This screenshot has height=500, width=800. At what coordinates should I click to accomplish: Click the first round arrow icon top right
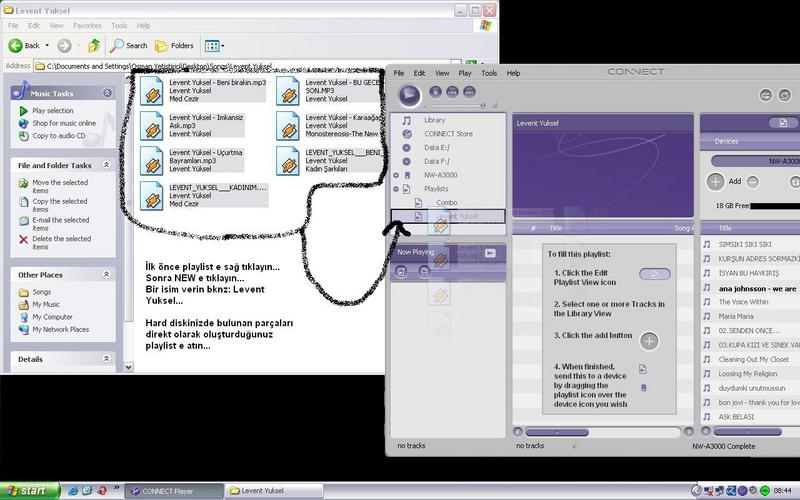pos(765,95)
